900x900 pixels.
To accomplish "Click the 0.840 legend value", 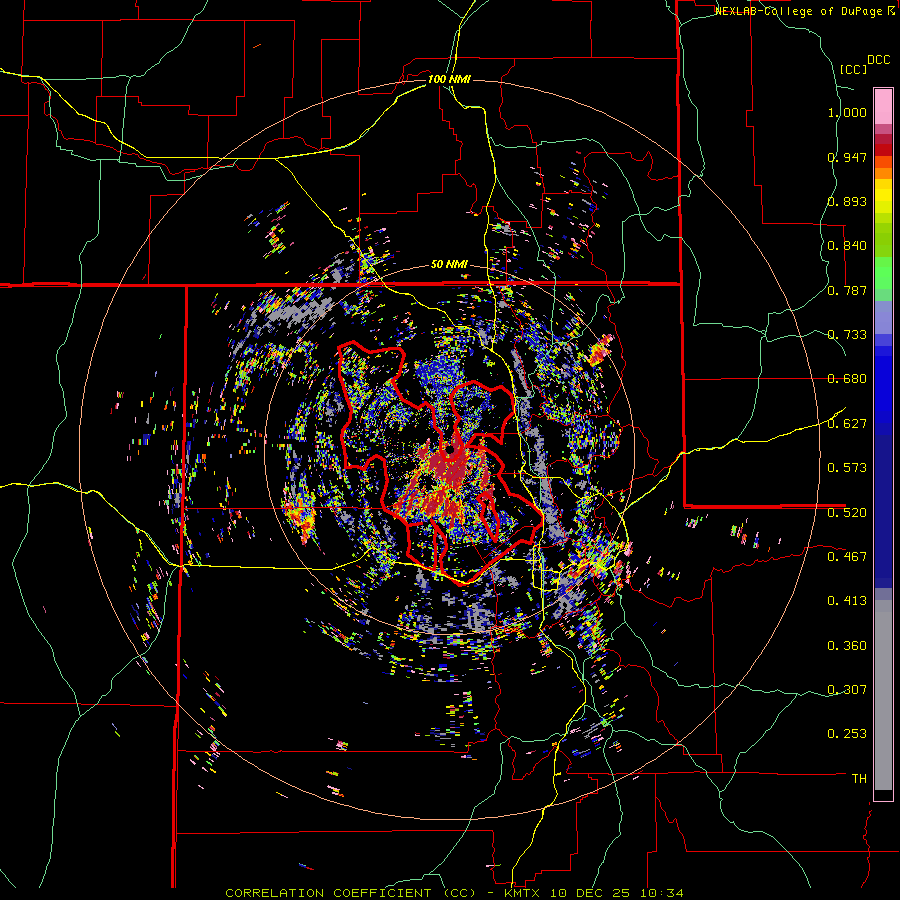I will (847, 246).
